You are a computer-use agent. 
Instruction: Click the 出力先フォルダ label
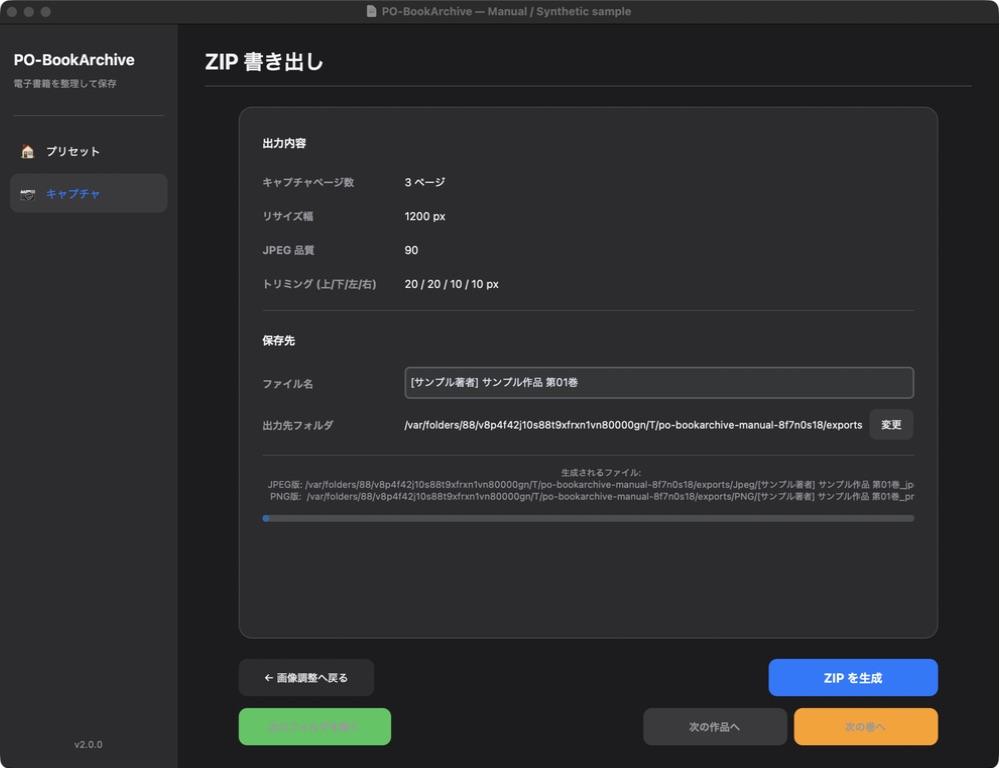[x=298, y=425]
